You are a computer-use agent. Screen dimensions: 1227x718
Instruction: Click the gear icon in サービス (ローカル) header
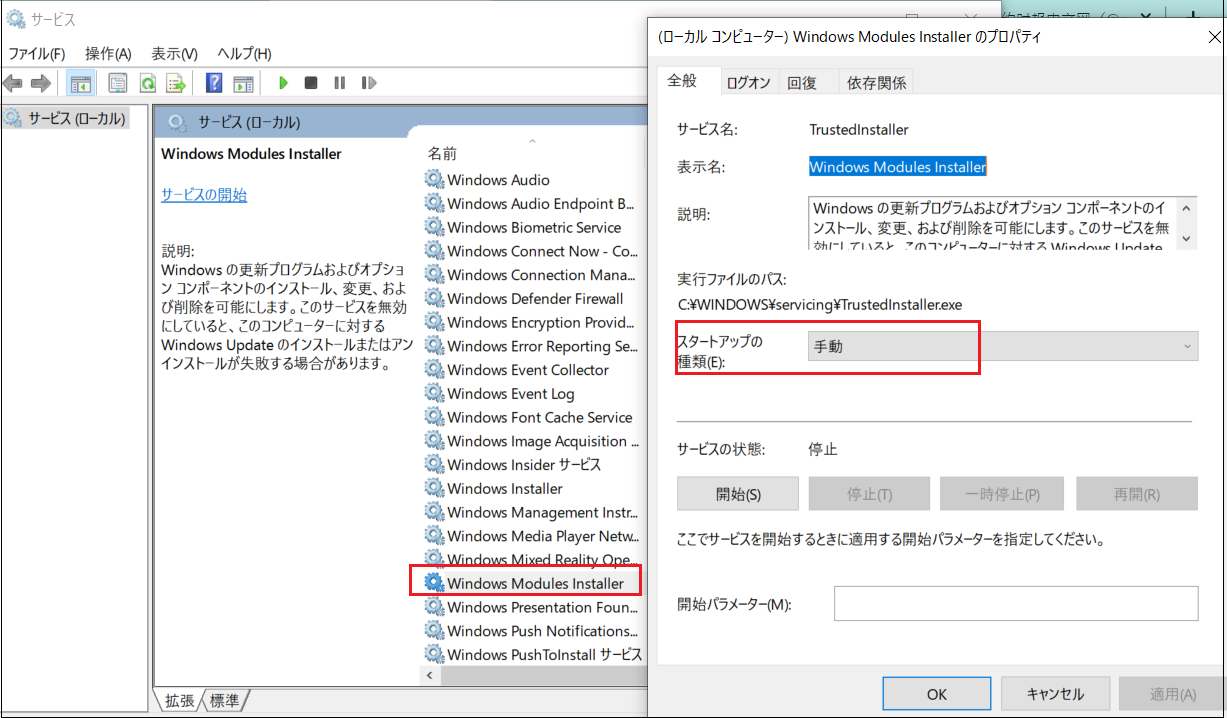(x=177, y=123)
